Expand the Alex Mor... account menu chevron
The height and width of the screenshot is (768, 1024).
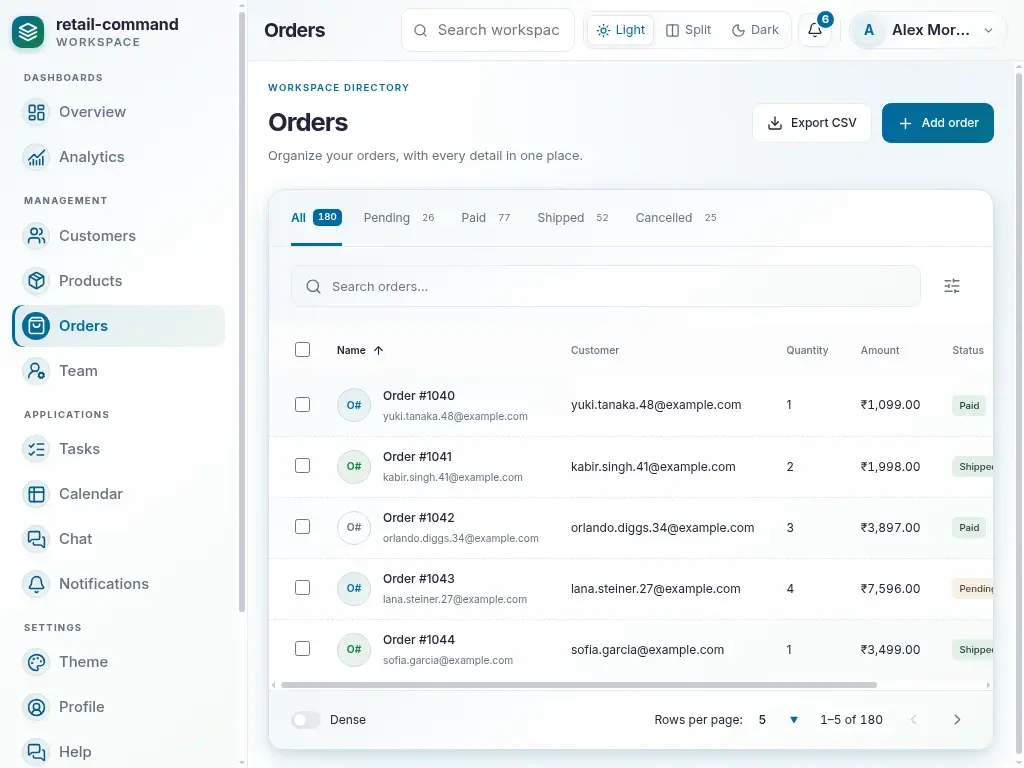tap(989, 31)
